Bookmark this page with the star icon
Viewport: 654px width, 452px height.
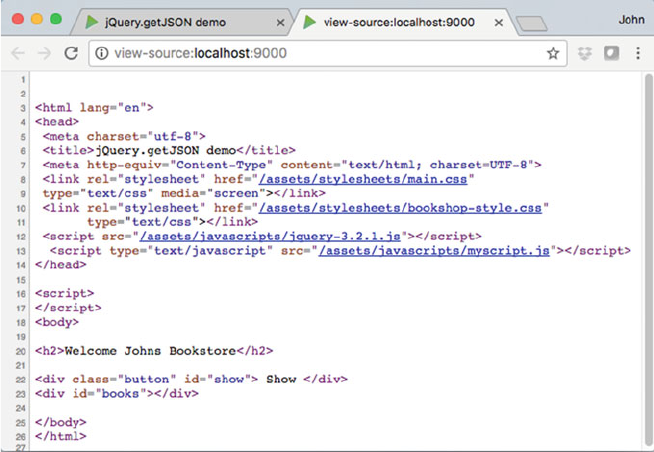(x=553, y=53)
